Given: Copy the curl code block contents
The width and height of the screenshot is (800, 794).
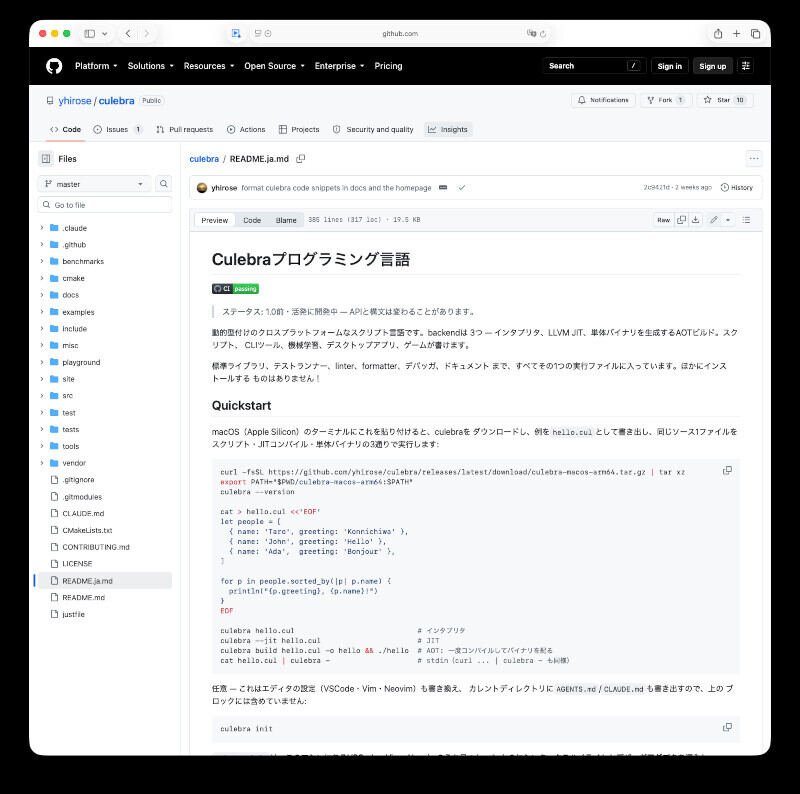Looking at the screenshot, I should pos(727,470).
